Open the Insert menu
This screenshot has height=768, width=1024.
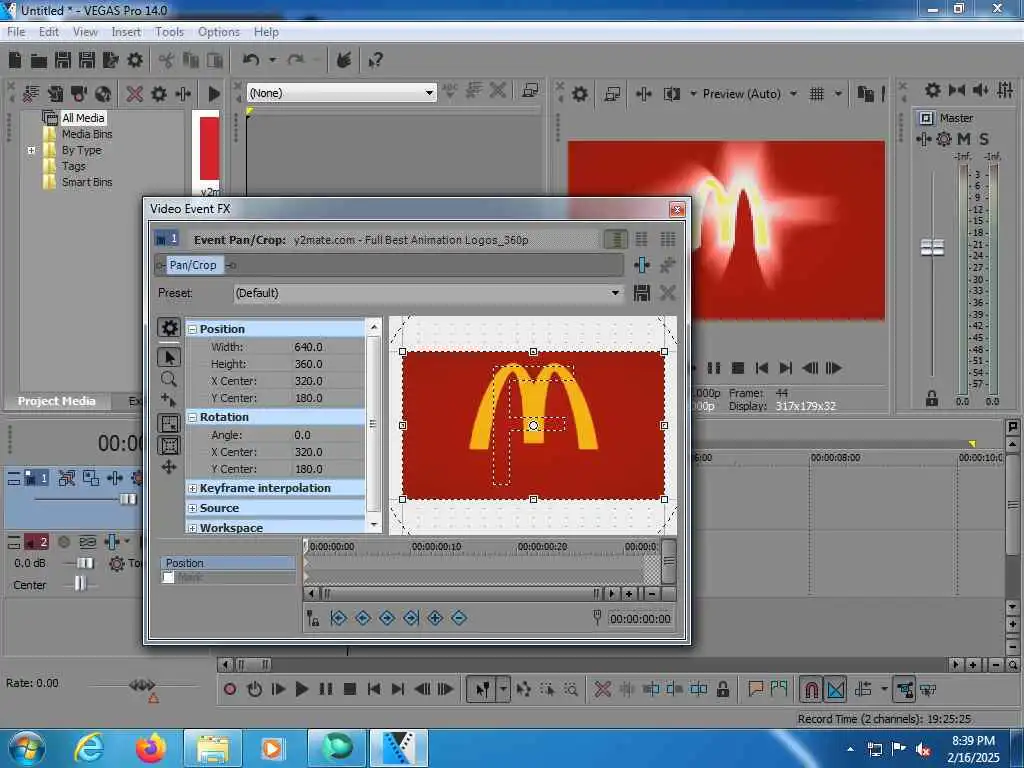[x=126, y=31]
